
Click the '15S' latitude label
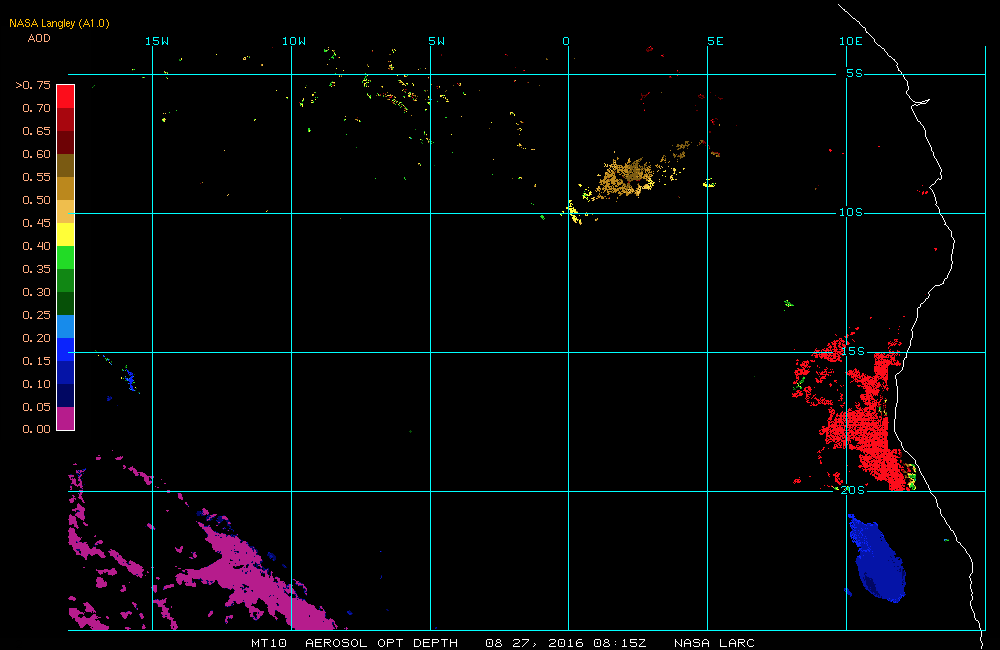tap(853, 351)
